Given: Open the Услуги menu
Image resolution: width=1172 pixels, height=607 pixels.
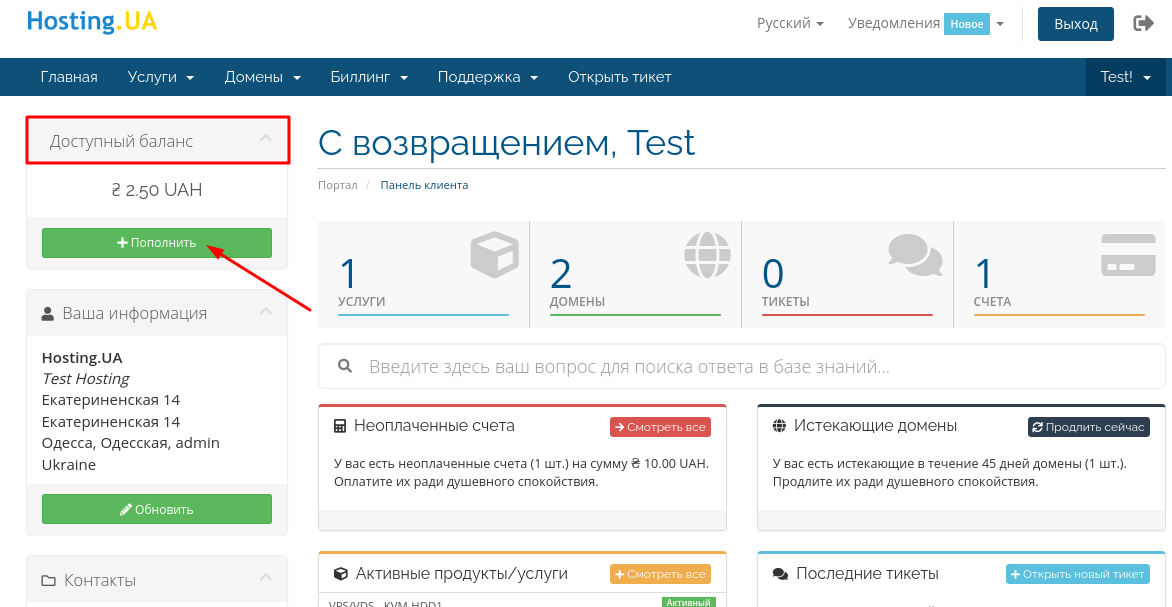Looking at the screenshot, I should [160, 77].
